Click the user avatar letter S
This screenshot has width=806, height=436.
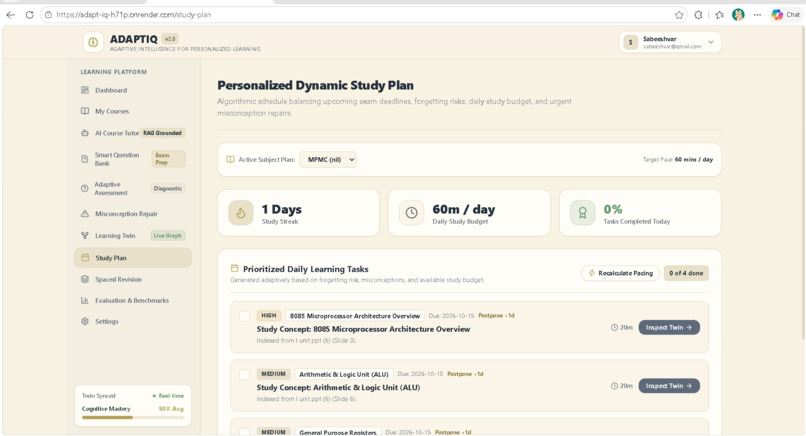coord(631,42)
